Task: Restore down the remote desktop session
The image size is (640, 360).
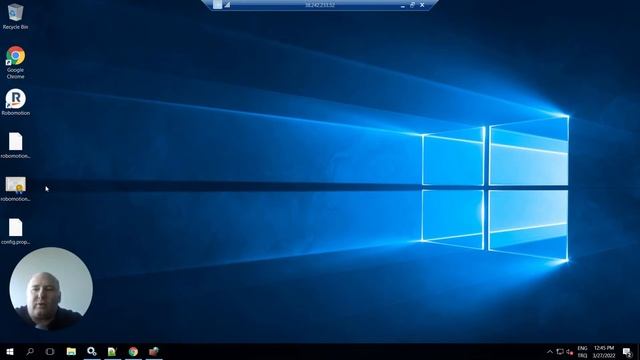Action: pyautogui.click(x=412, y=5)
